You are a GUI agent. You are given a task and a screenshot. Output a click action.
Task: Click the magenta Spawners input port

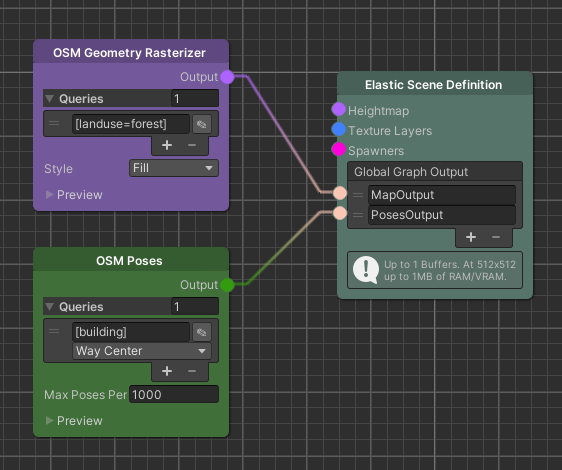point(338,149)
